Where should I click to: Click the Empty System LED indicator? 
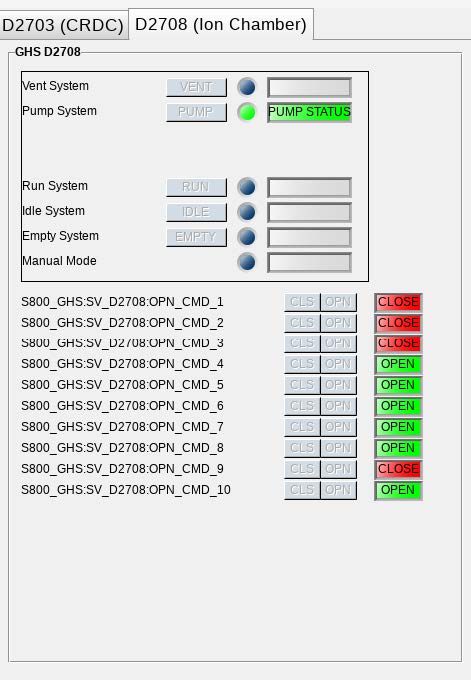[247, 237]
